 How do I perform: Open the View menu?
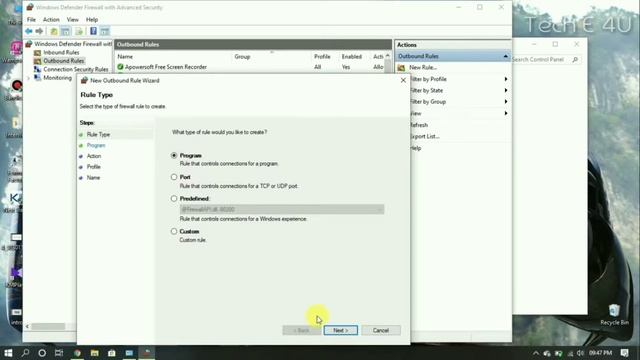pyautogui.click(x=73, y=20)
